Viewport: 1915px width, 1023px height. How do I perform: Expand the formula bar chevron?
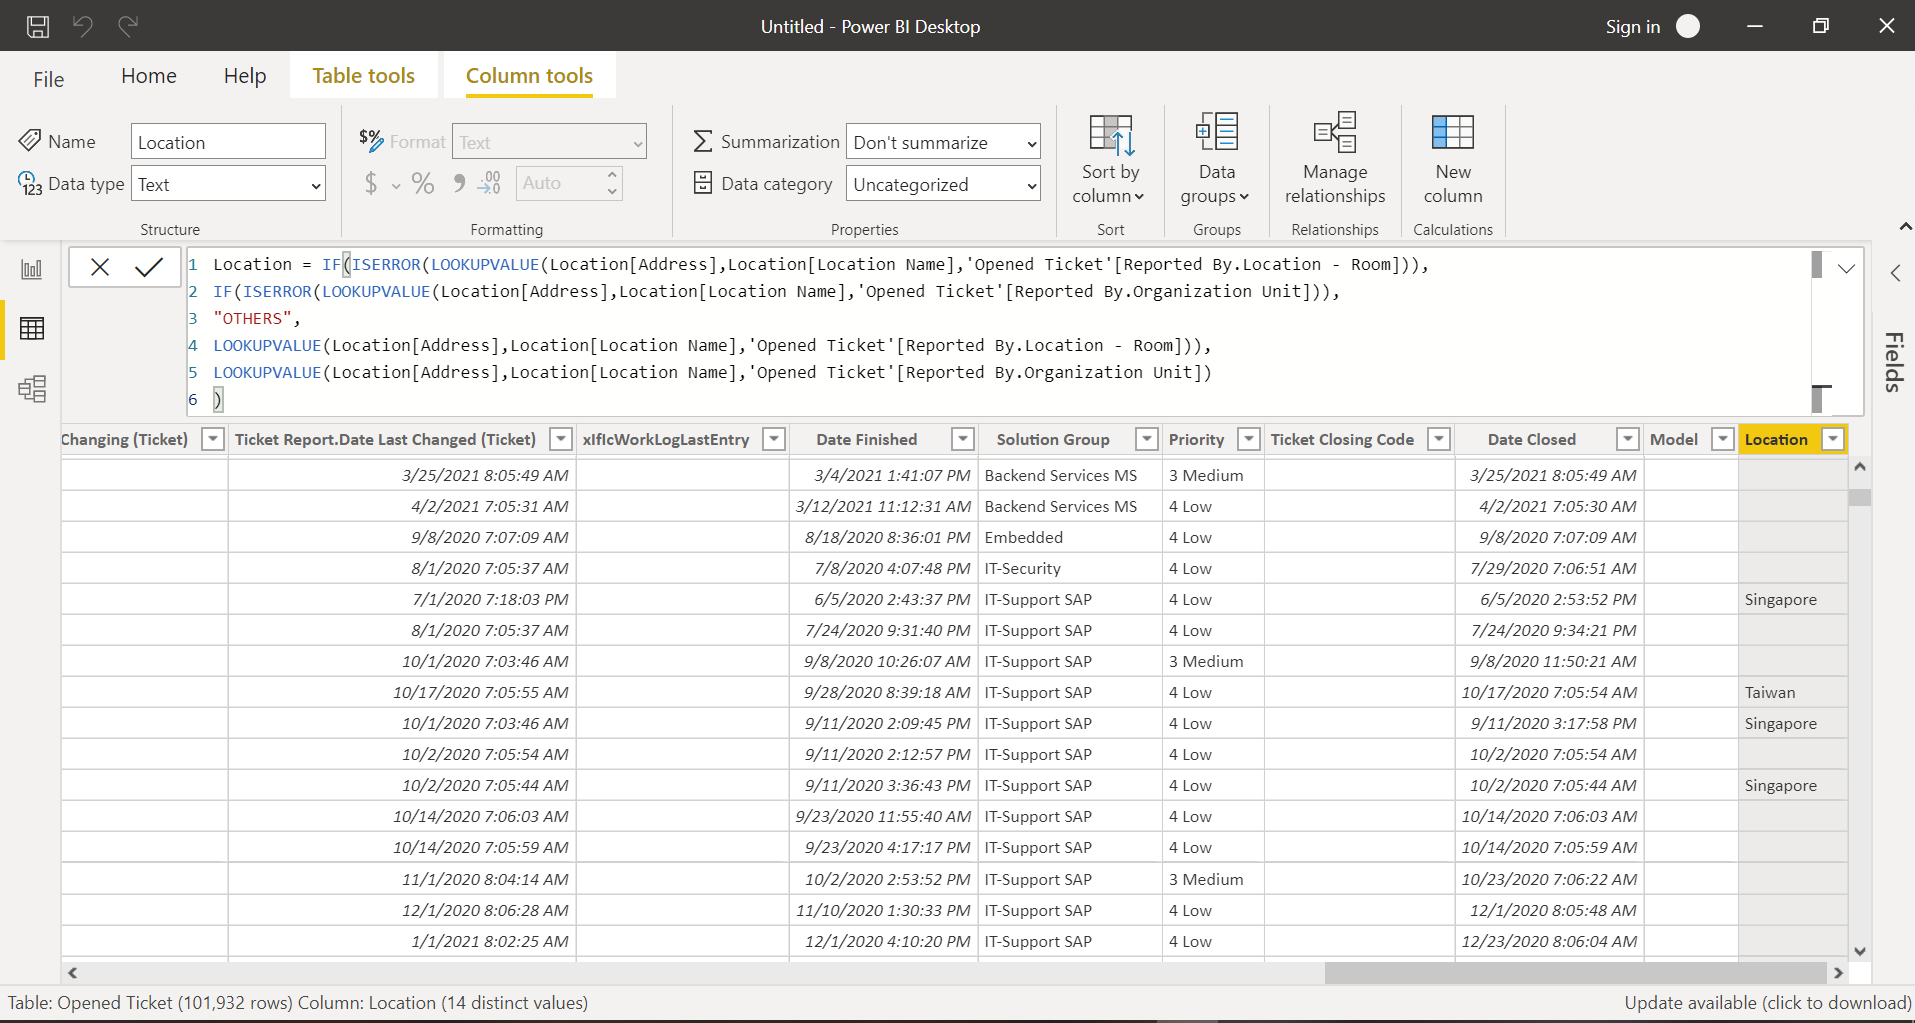[1846, 268]
